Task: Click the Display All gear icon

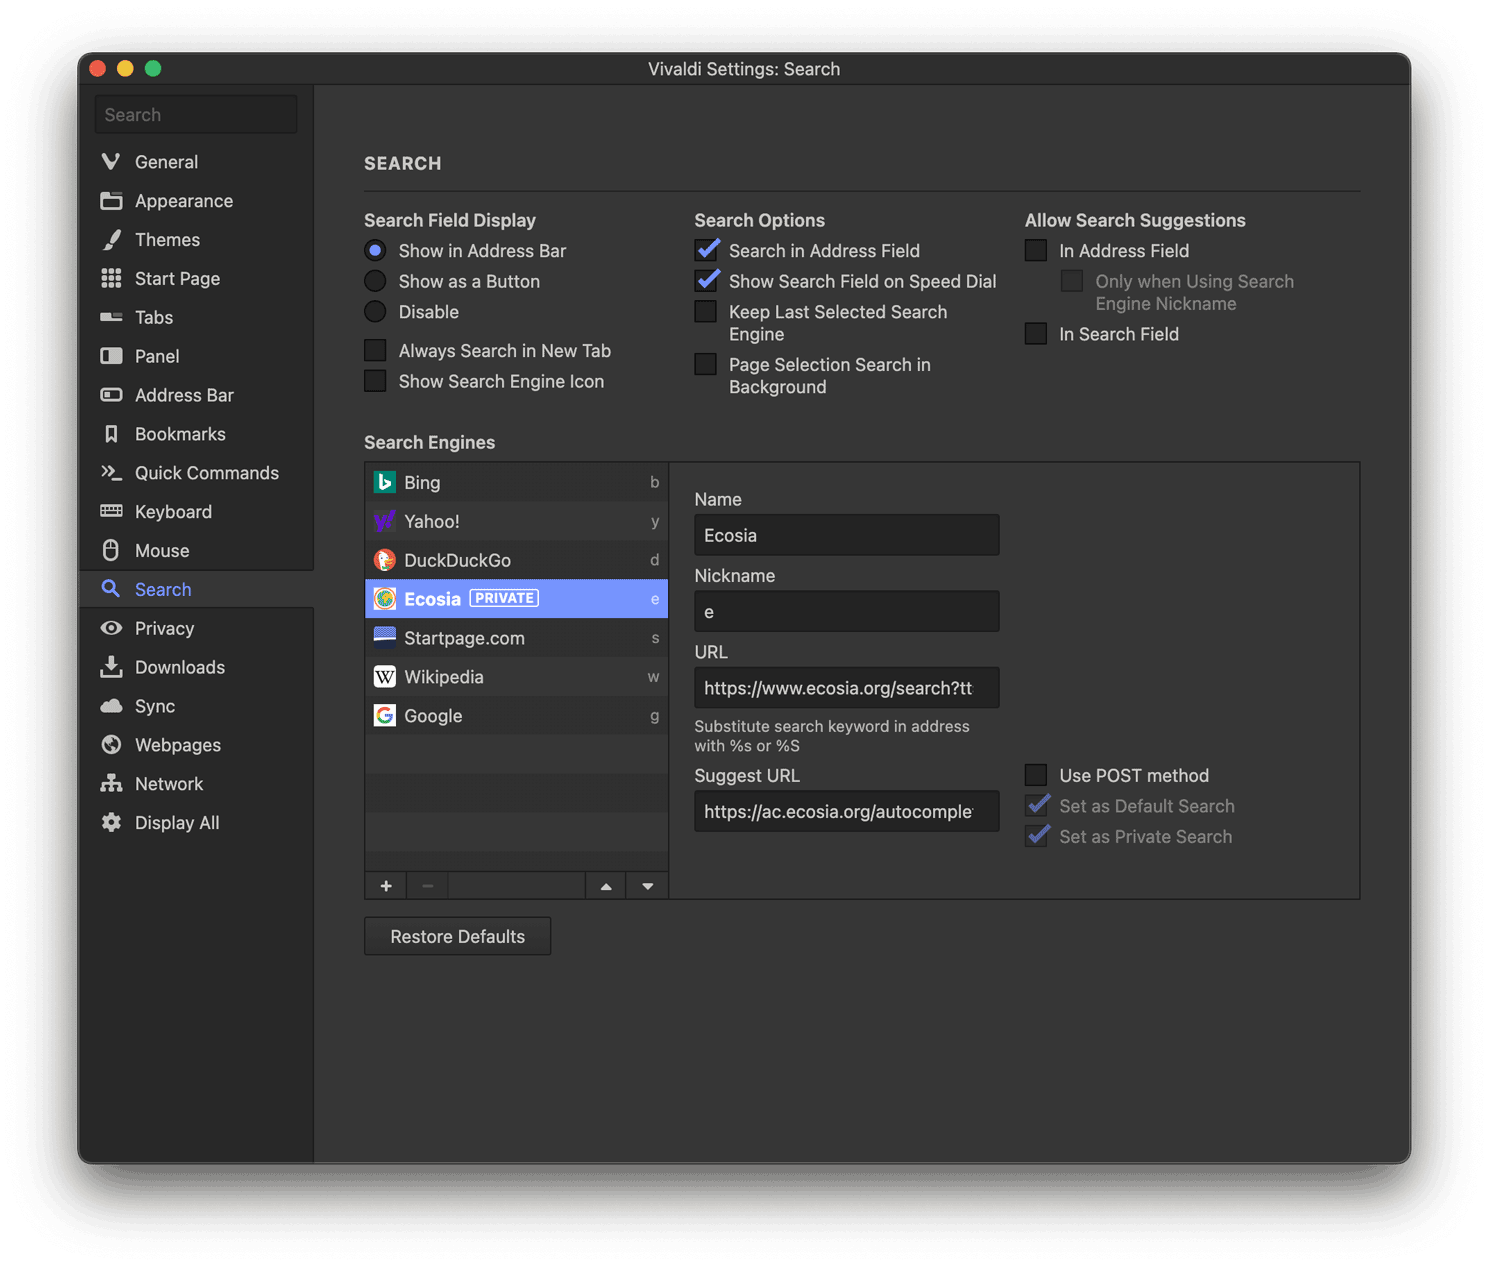Action: pos(111,822)
